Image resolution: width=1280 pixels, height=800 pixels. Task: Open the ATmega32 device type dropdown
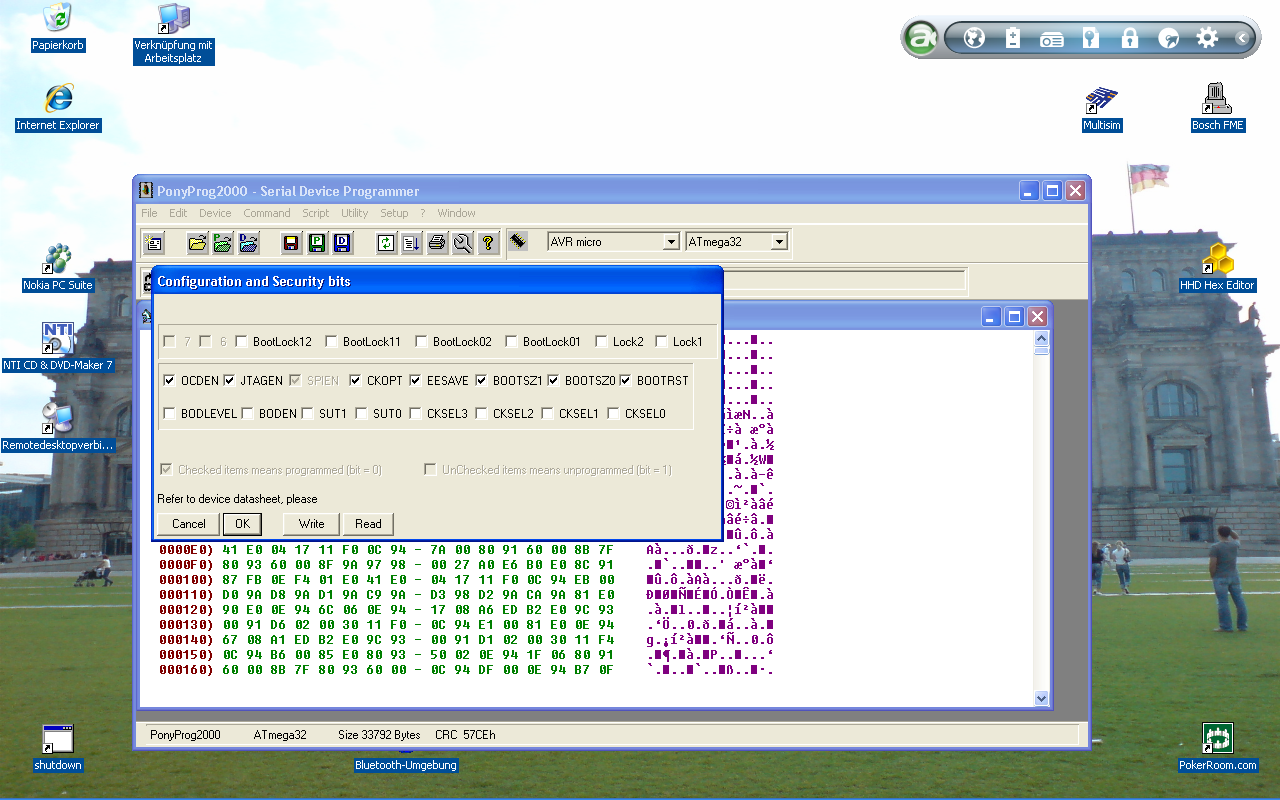pyautogui.click(x=779, y=242)
